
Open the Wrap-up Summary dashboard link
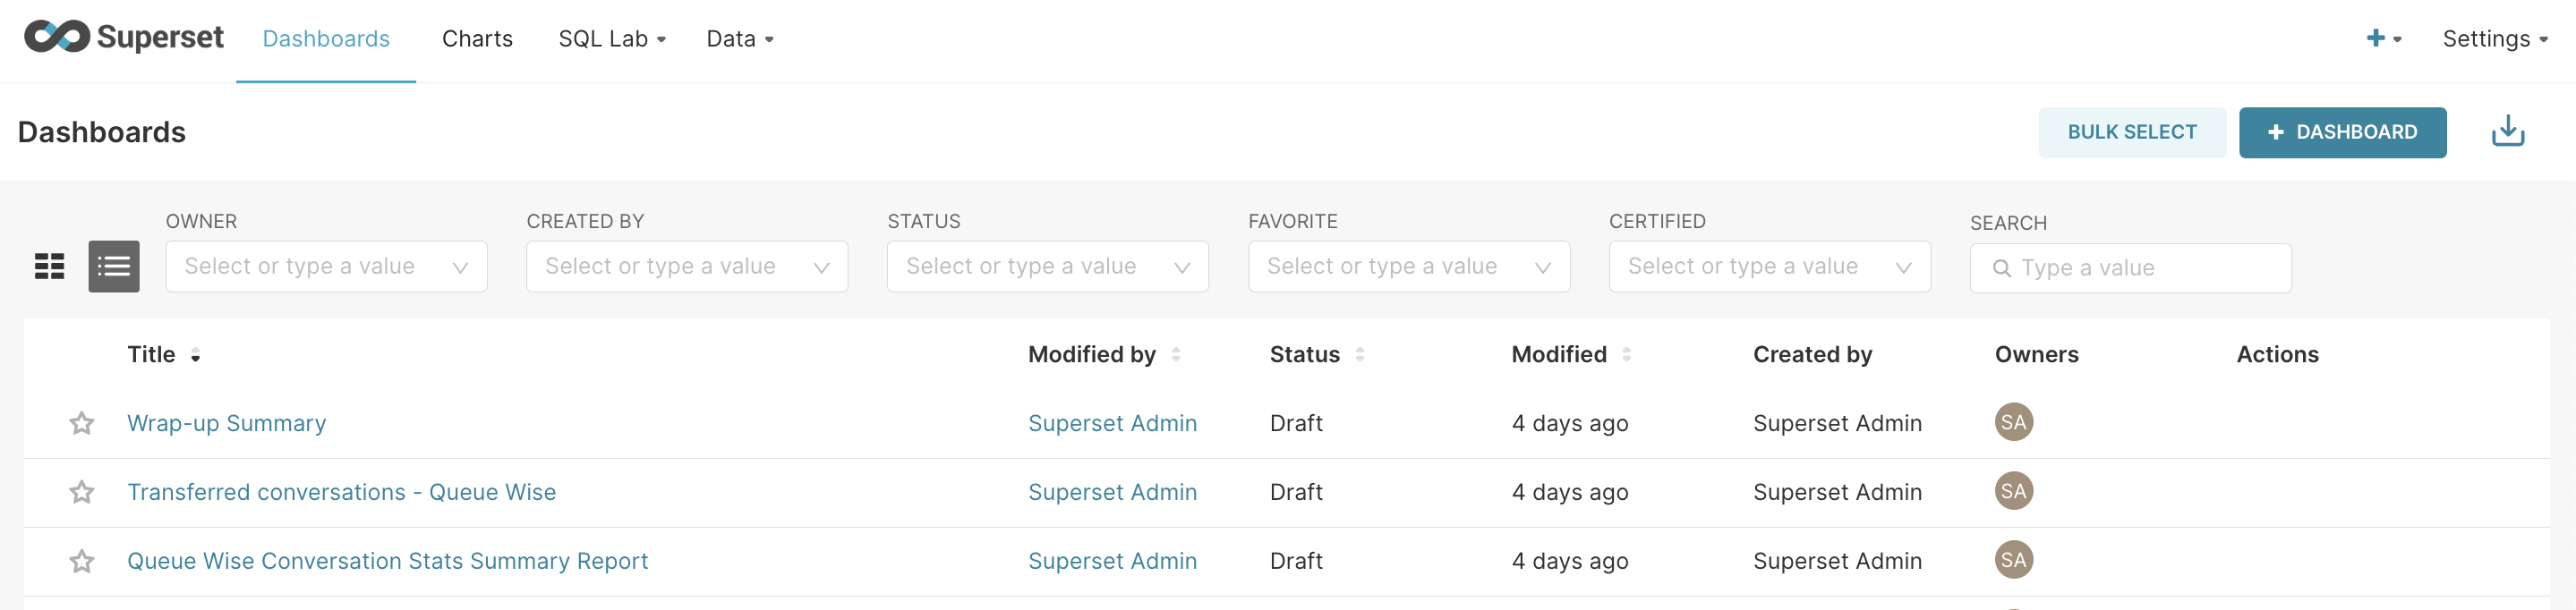(x=227, y=423)
